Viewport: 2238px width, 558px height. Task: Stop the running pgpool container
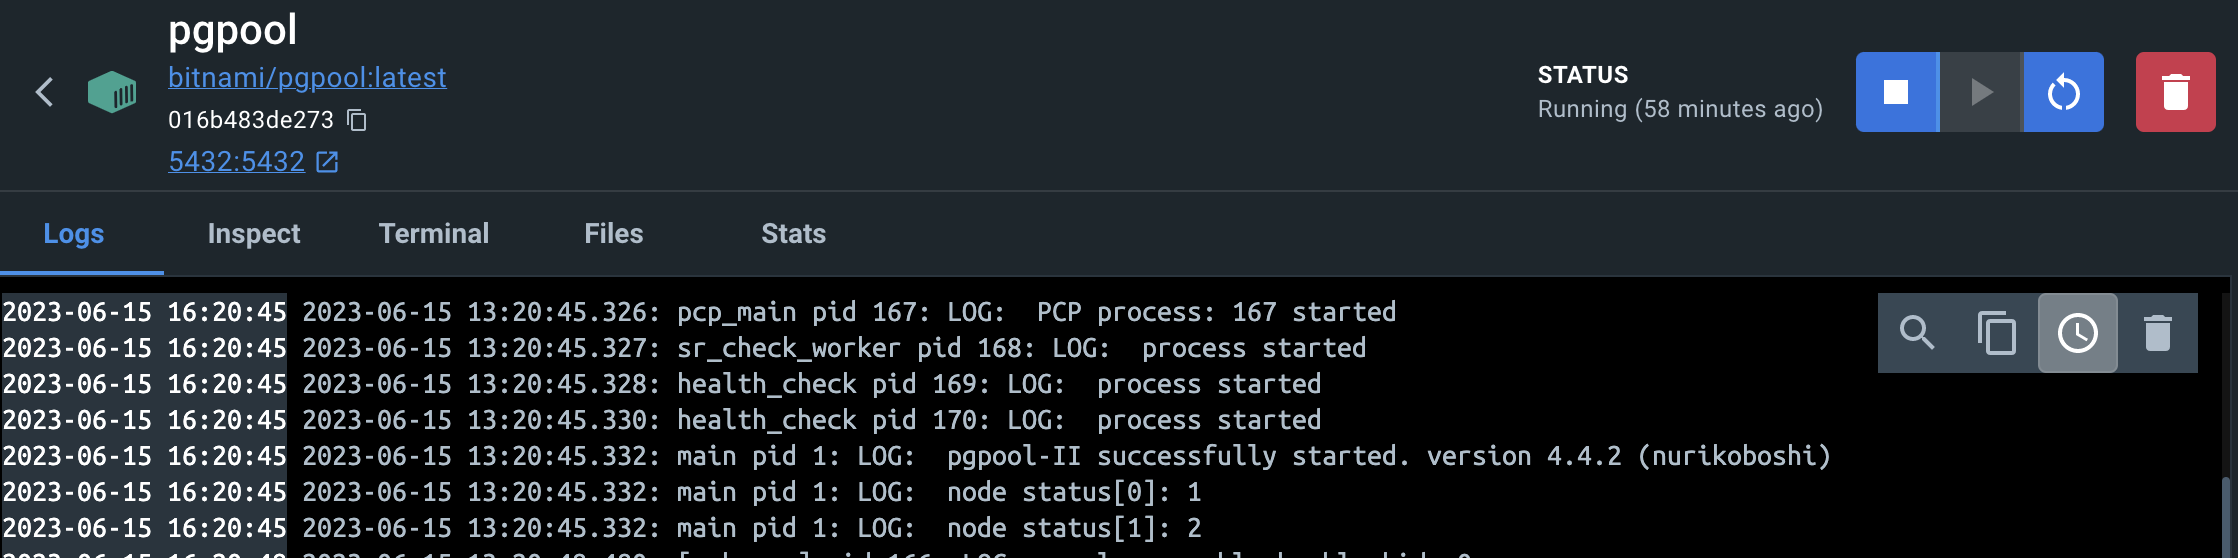(x=1896, y=92)
